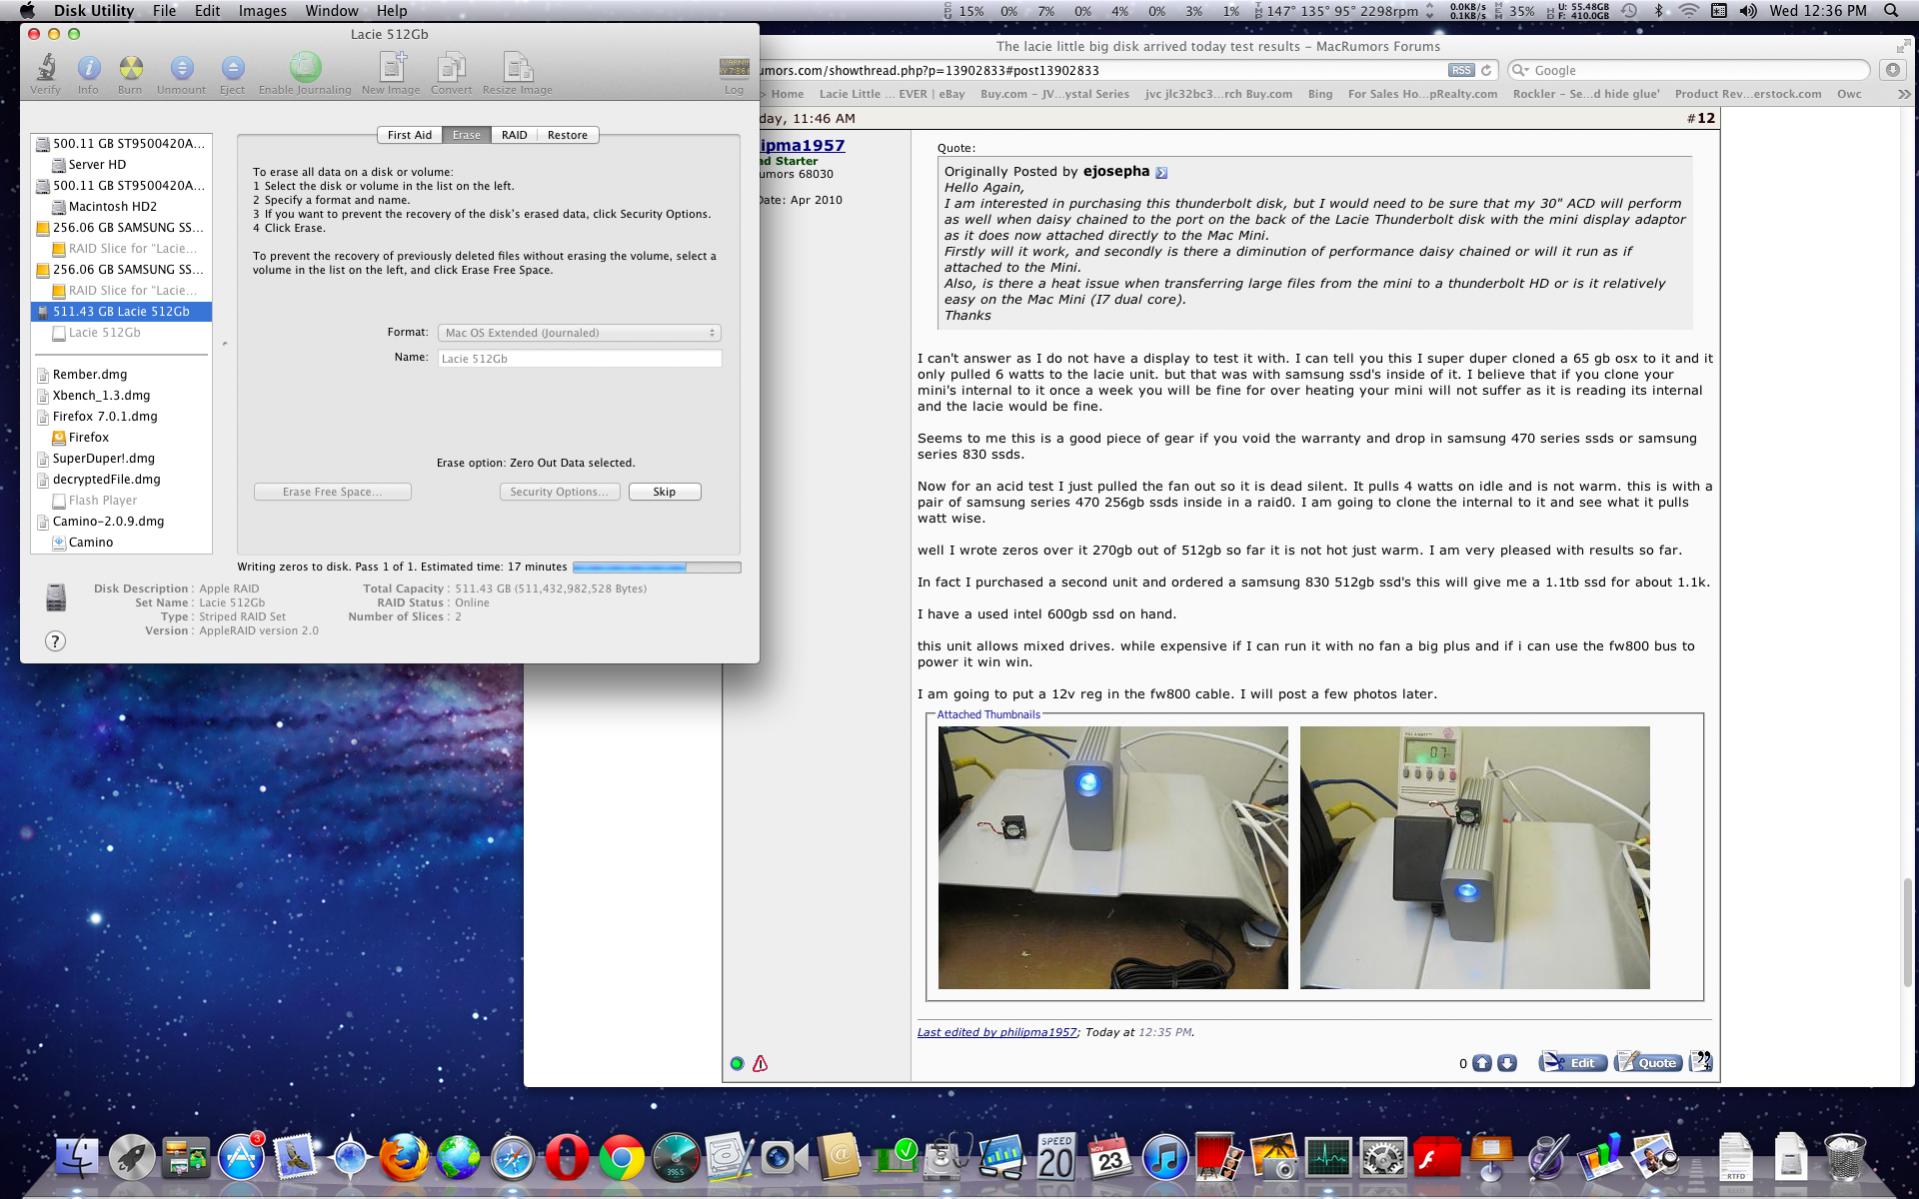Select Camino-2.0.9.dmg in the disk list

[108, 521]
